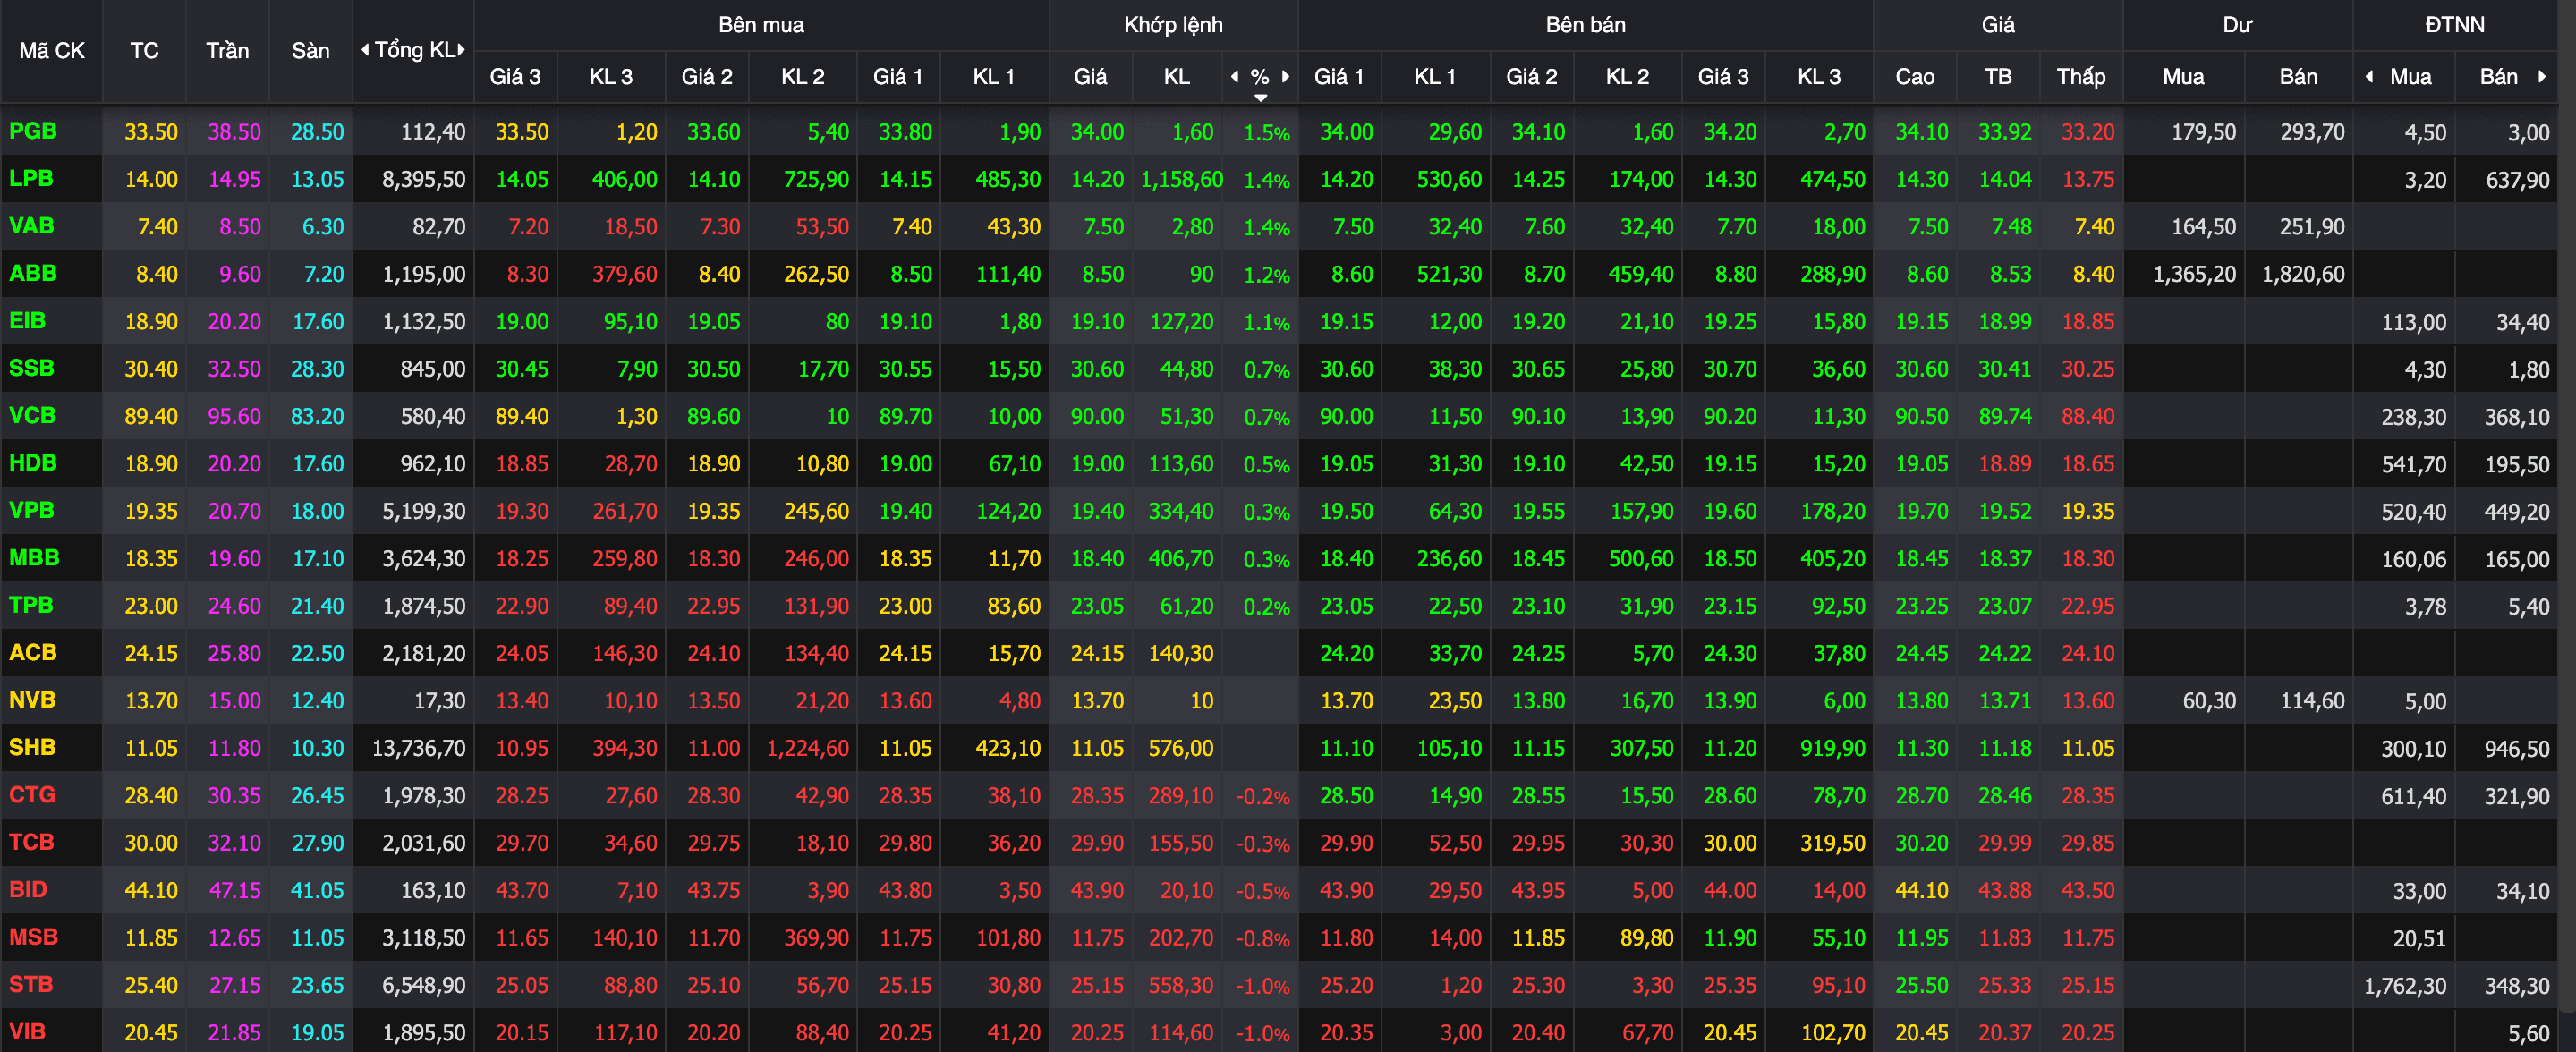Open the EIB stock symbol

pos(27,321)
